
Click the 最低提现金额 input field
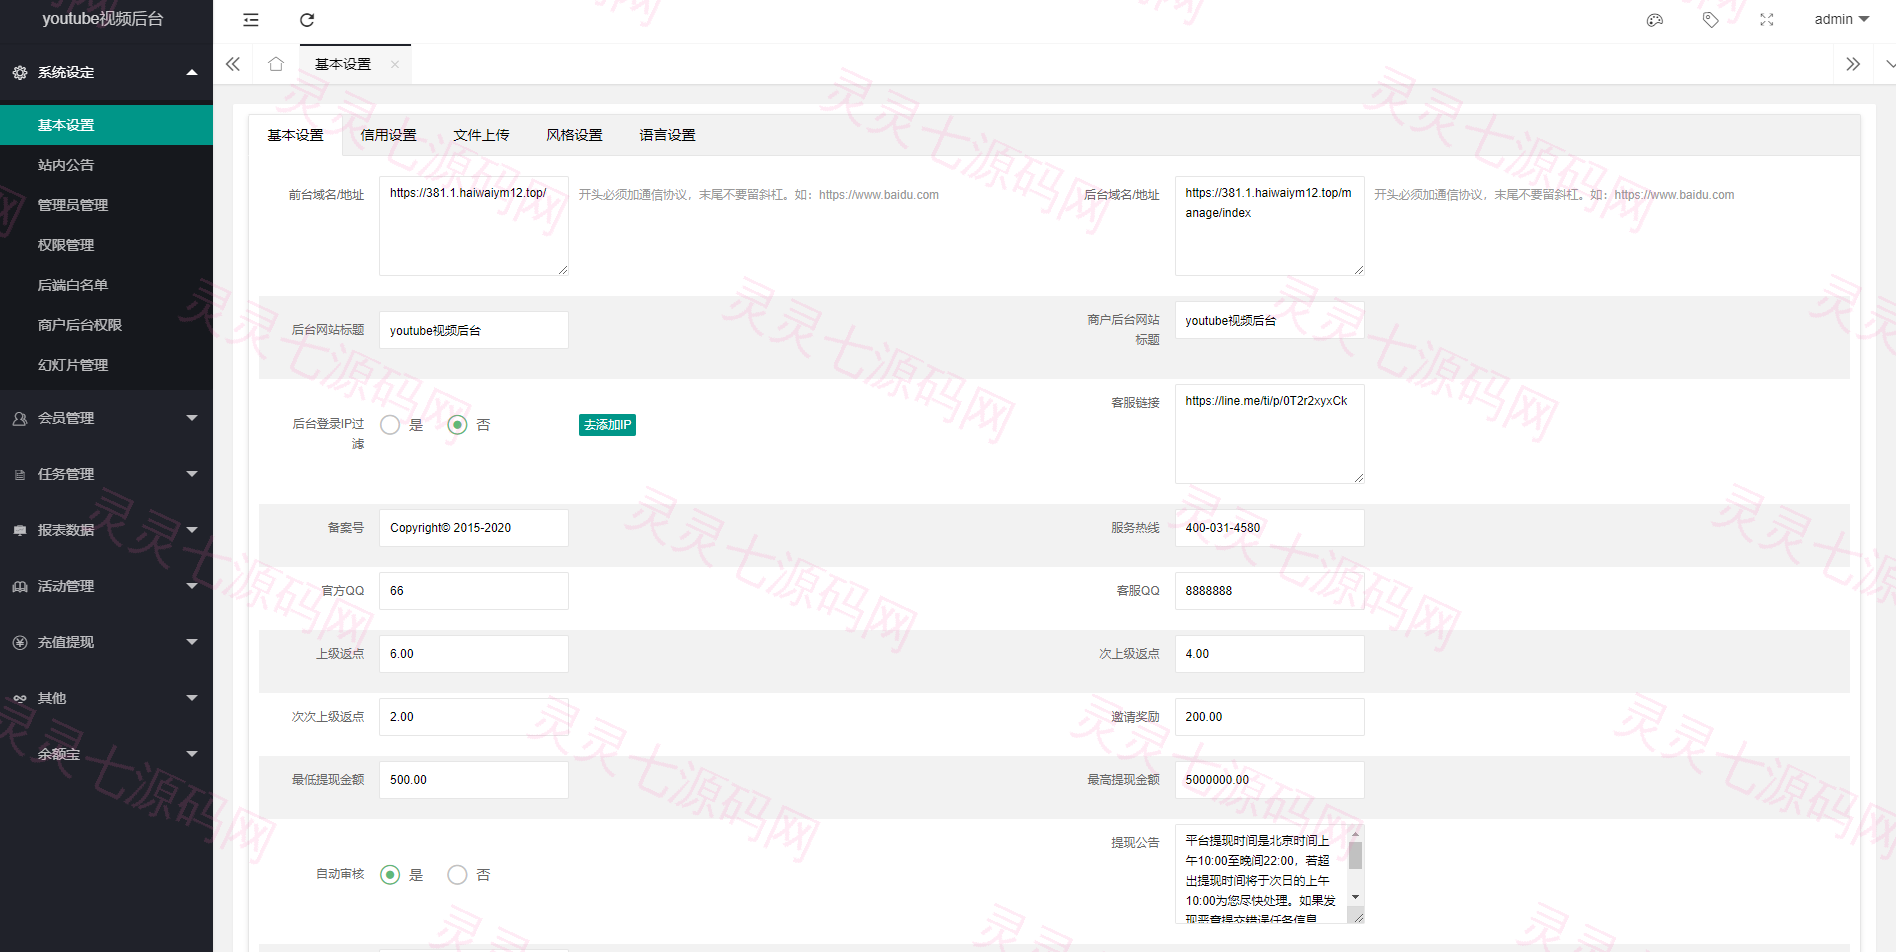[x=473, y=780]
